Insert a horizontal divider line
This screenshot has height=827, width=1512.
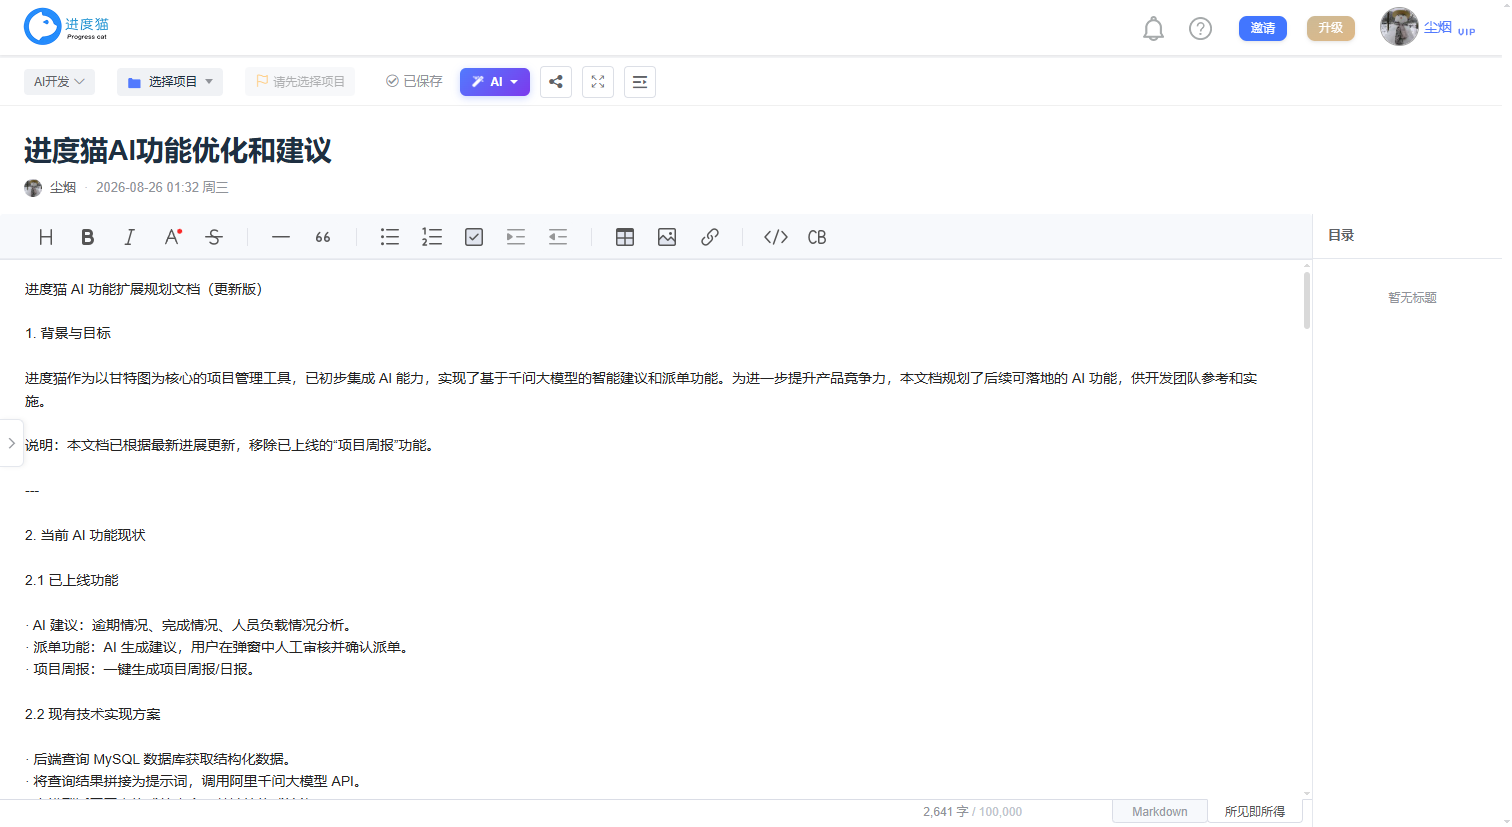281,237
